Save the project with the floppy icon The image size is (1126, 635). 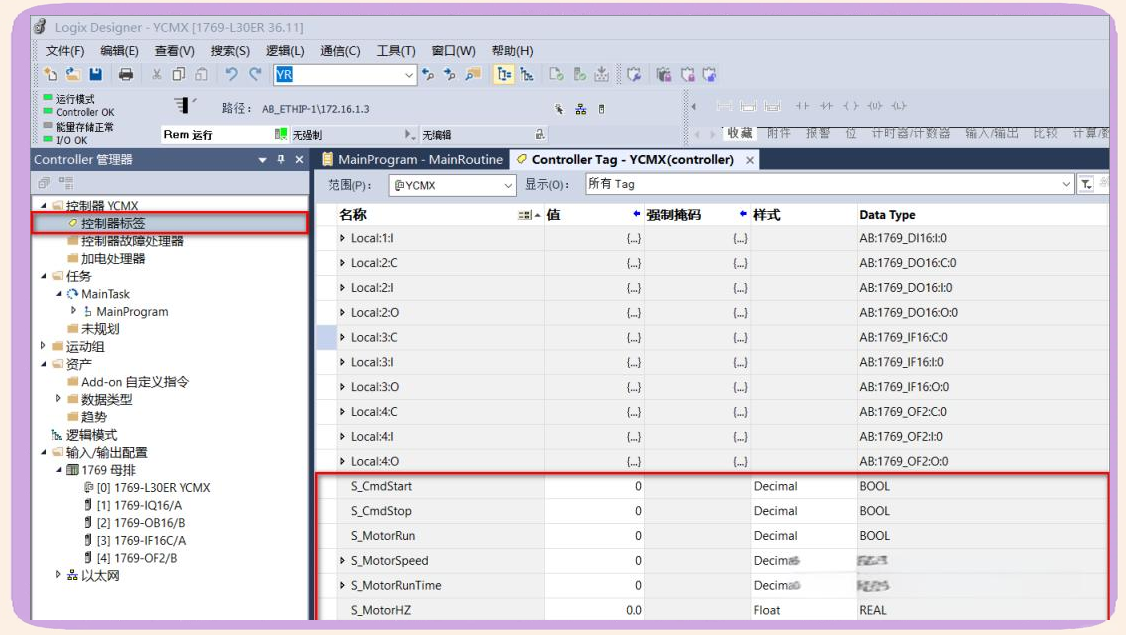[x=96, y=74]
